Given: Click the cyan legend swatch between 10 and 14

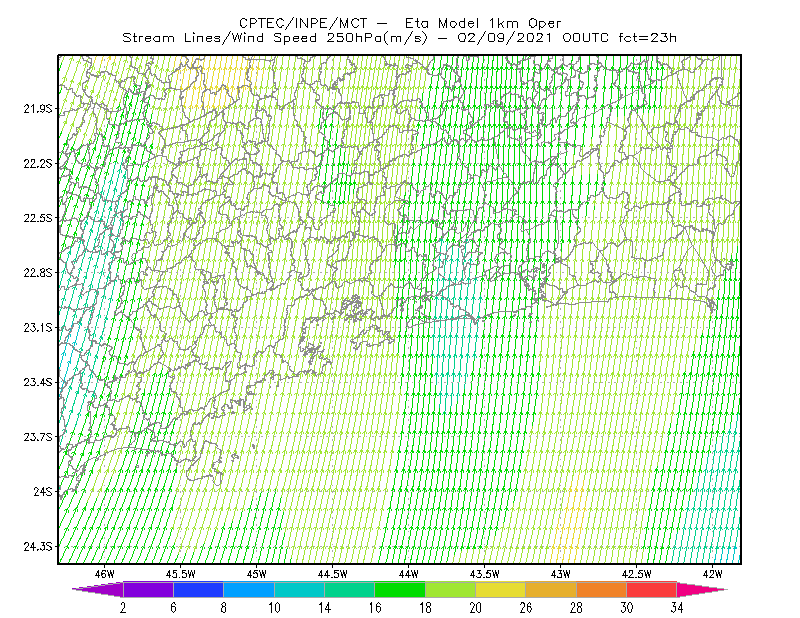Looking at the screenshot, I should click(299, 589).
